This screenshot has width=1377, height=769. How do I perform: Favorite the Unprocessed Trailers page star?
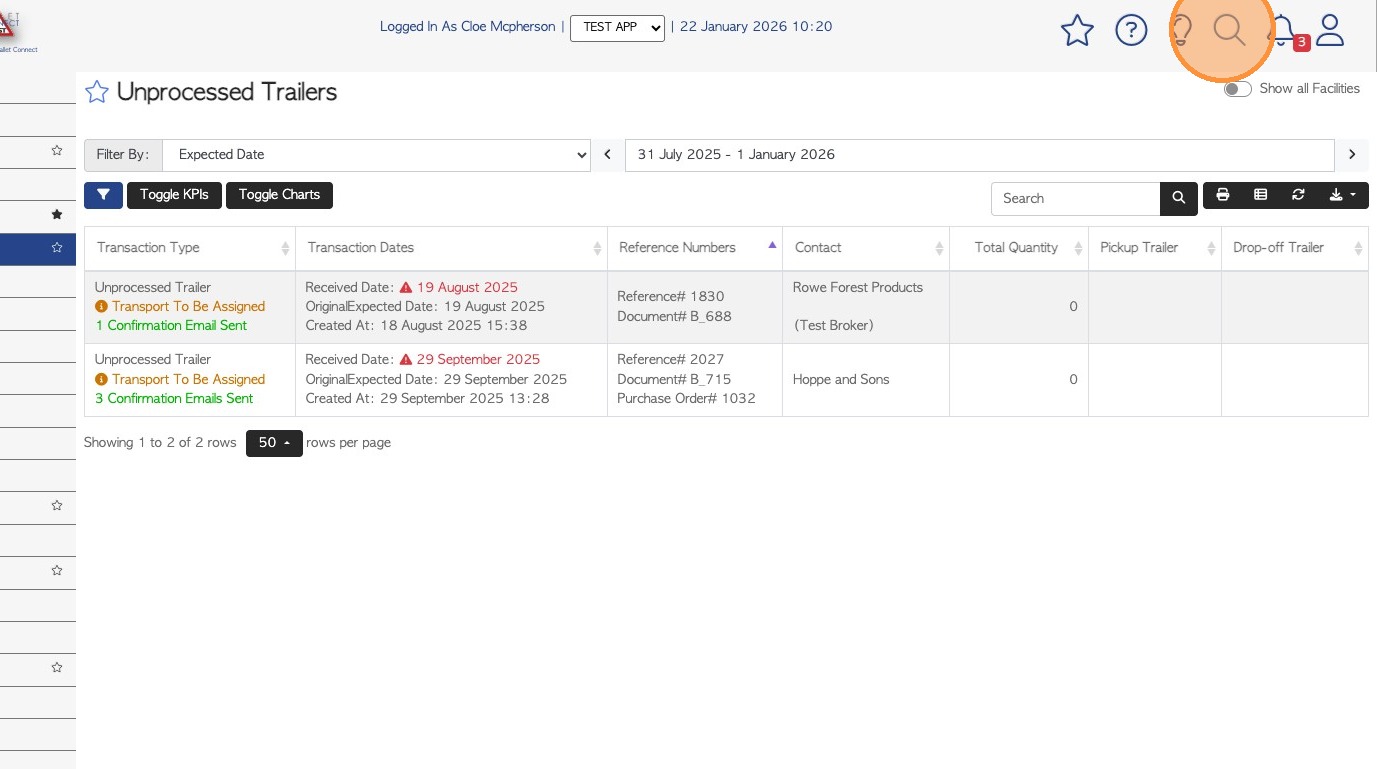96,92
